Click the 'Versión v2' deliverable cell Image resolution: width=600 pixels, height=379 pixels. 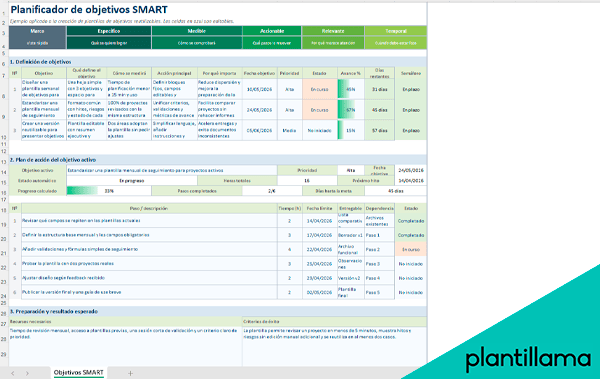click(351, 278)
